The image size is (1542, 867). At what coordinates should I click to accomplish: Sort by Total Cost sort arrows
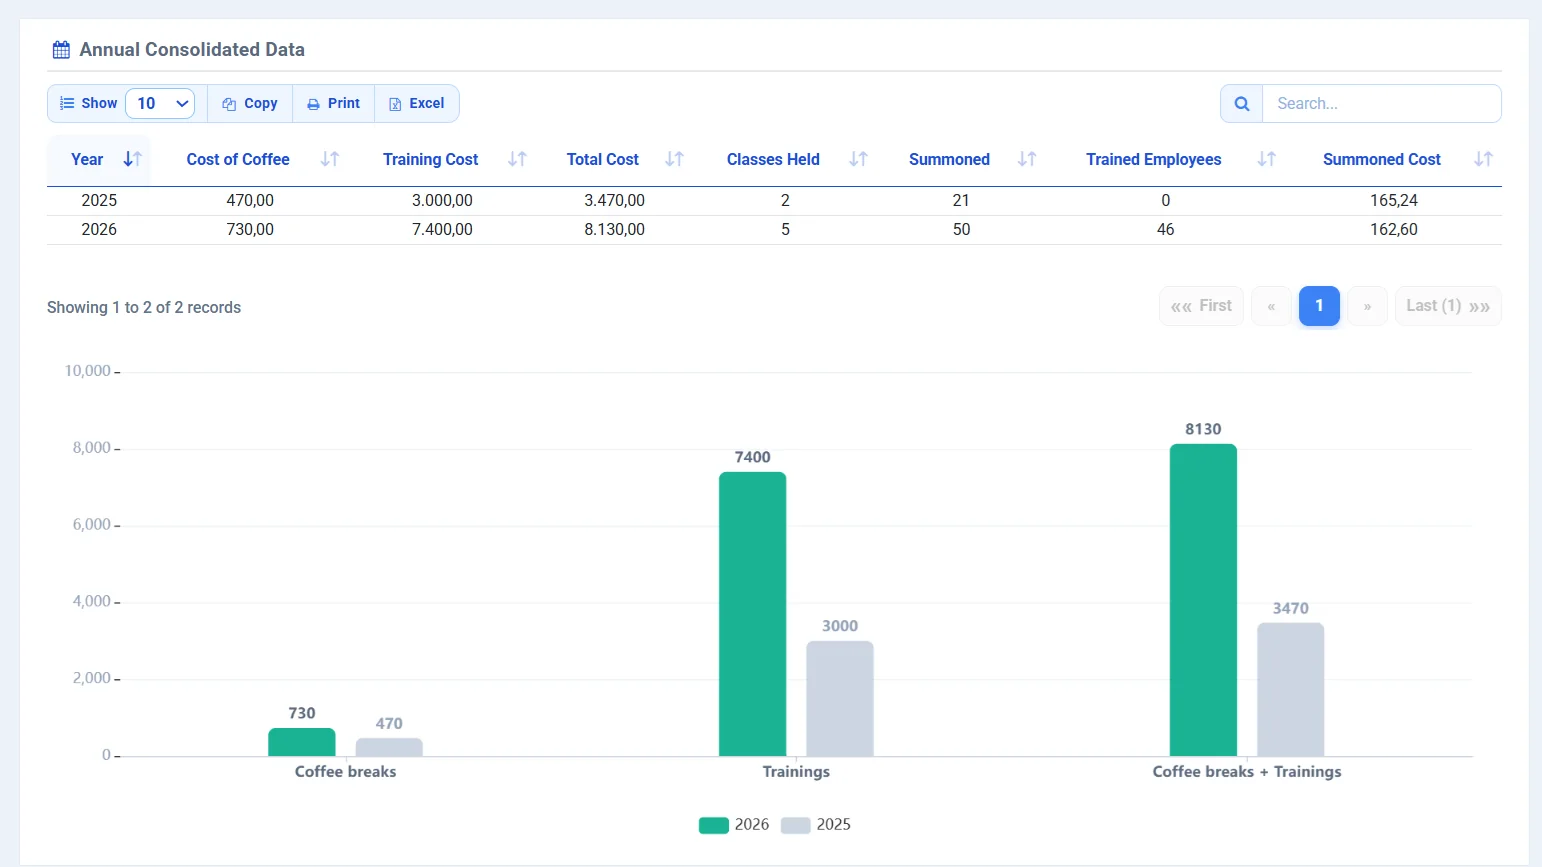[674, 159]
